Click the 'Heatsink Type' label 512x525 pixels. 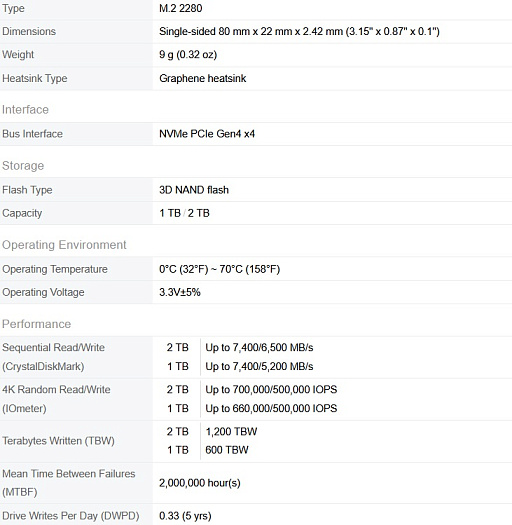[x=35, y=78]
